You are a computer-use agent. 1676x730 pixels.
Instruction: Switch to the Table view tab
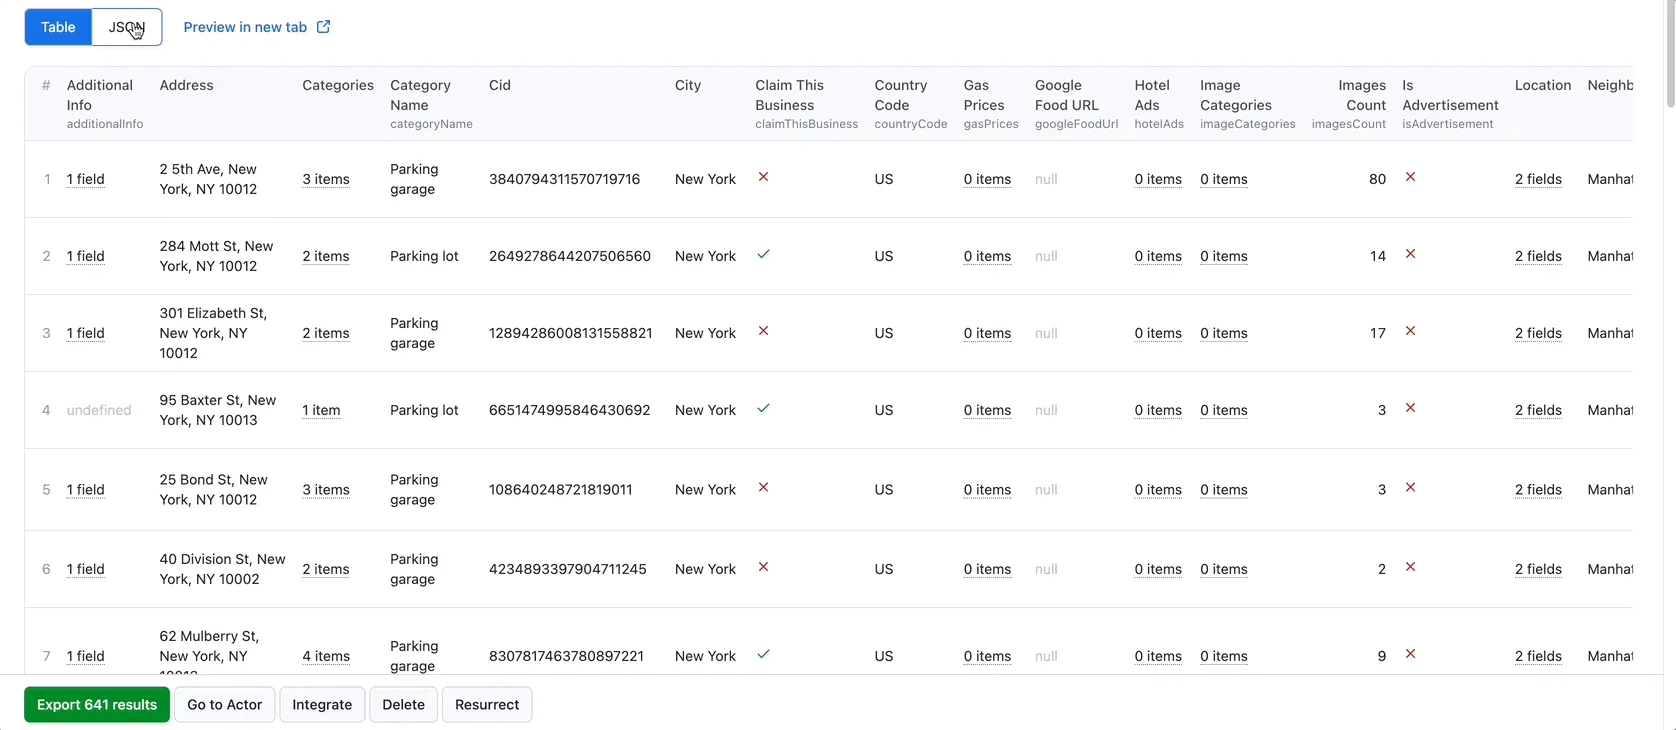click(58, 27)
